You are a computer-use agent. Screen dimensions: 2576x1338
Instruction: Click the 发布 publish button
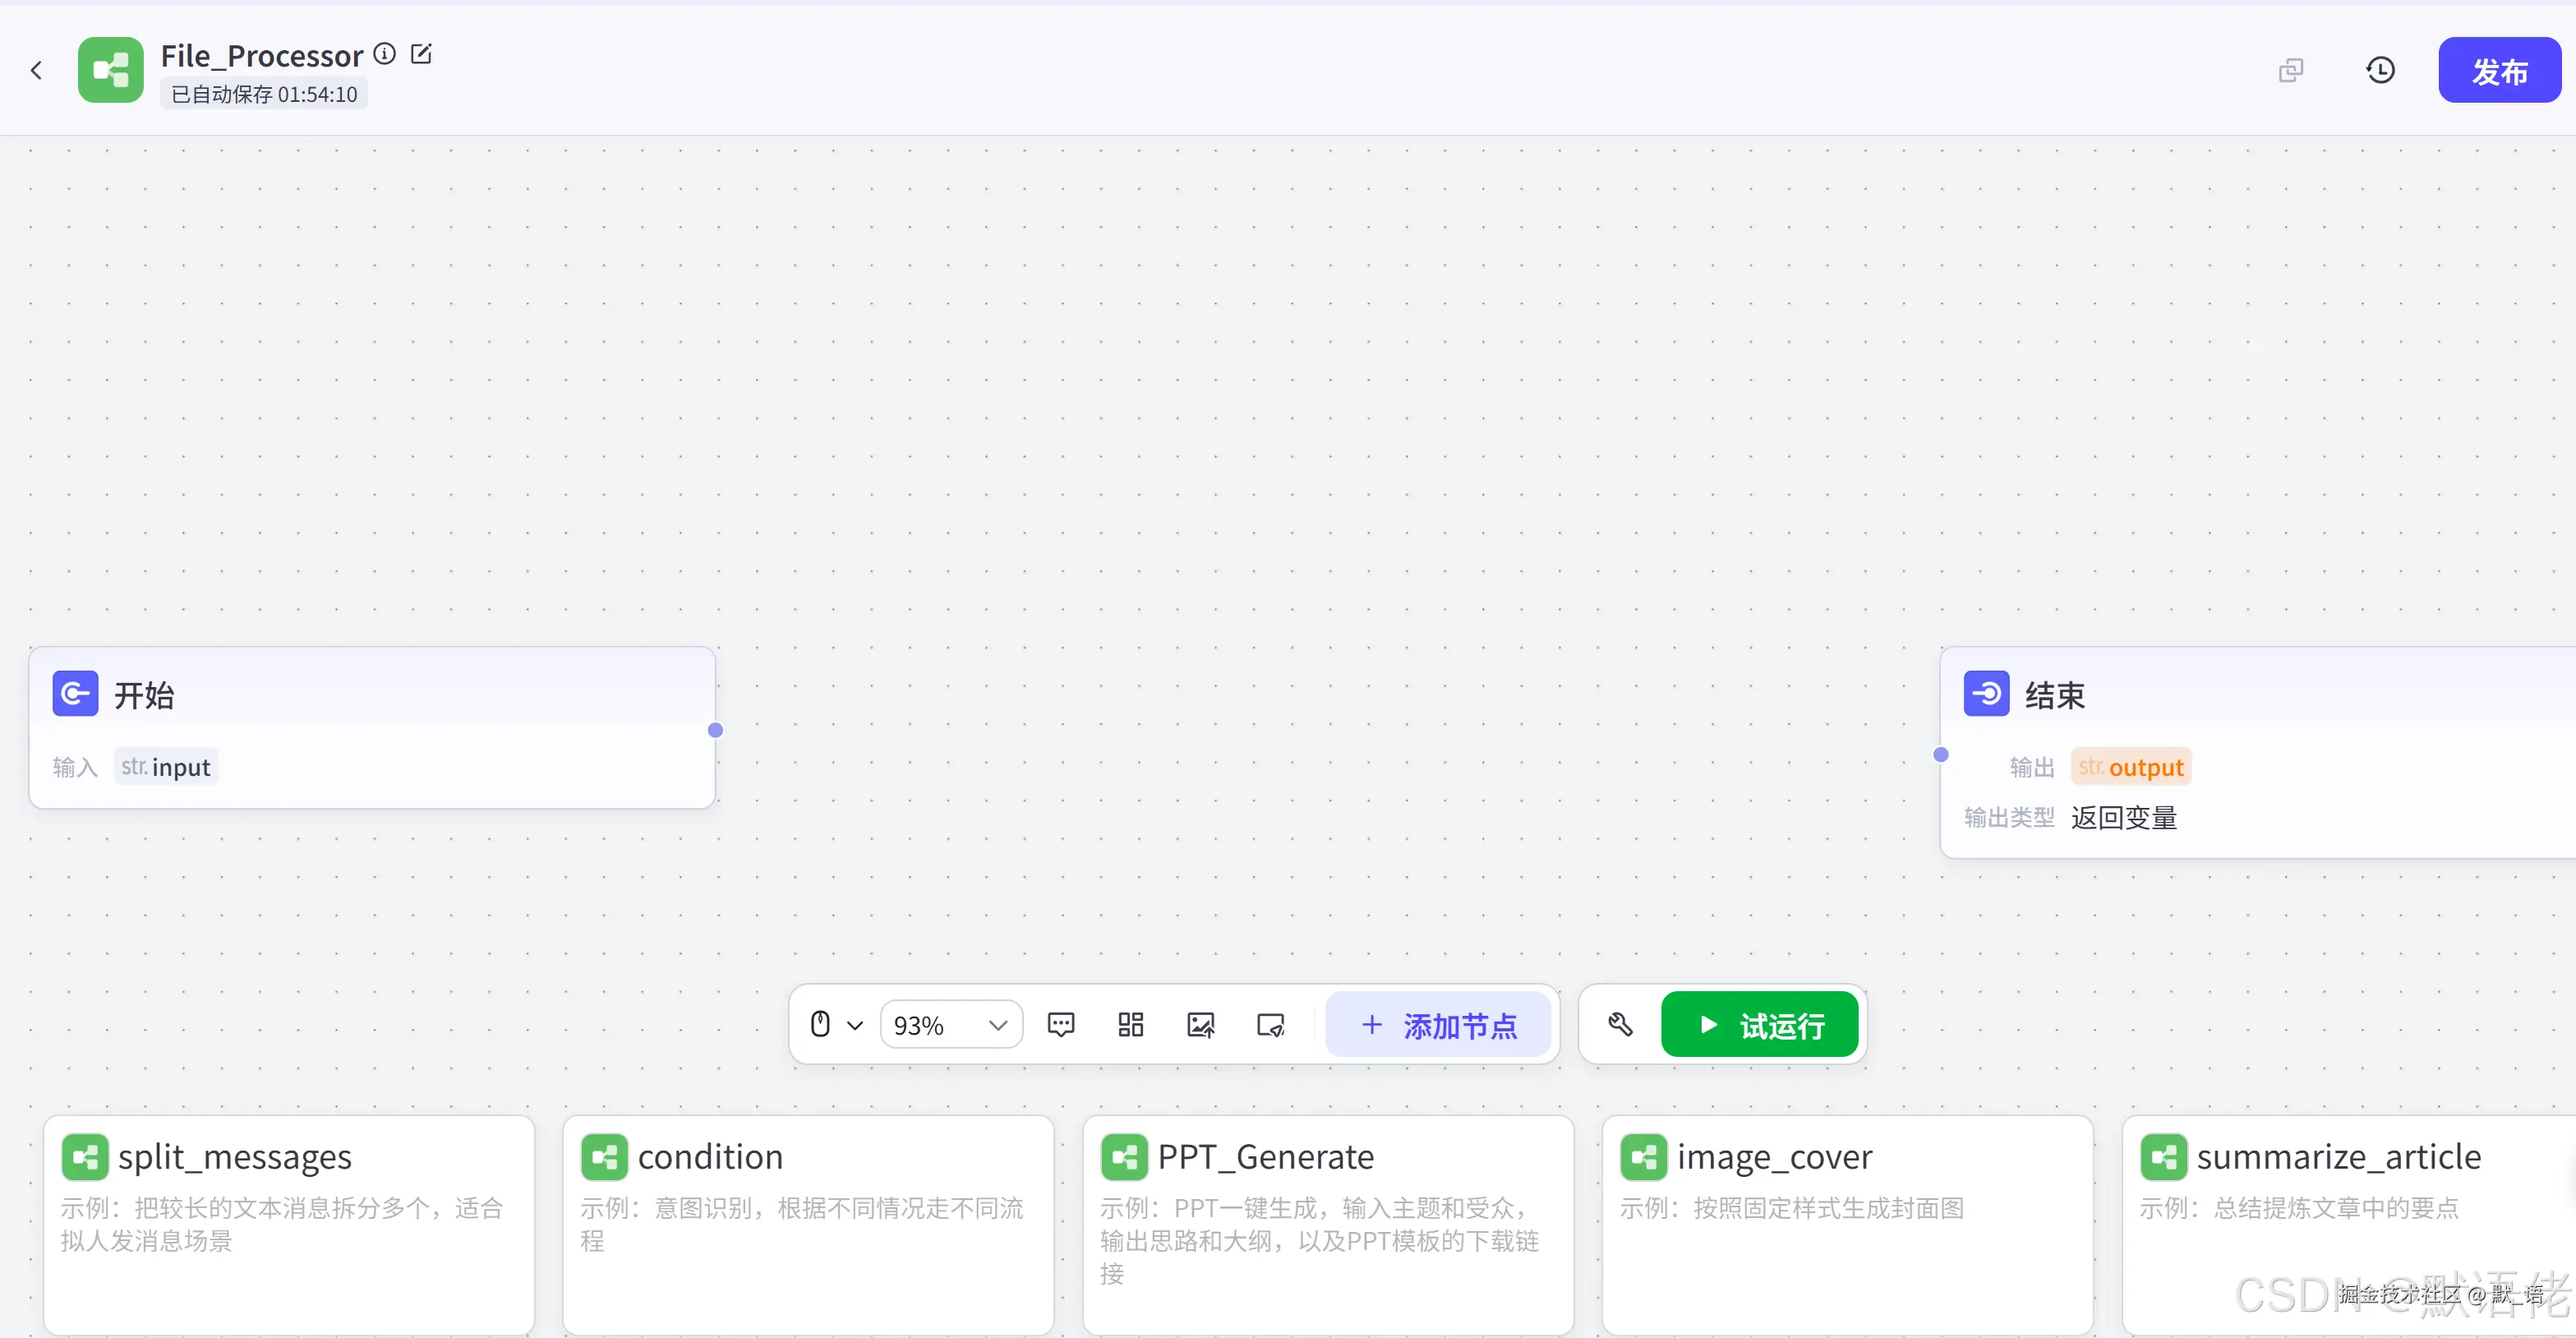(x=2500, y=70)
